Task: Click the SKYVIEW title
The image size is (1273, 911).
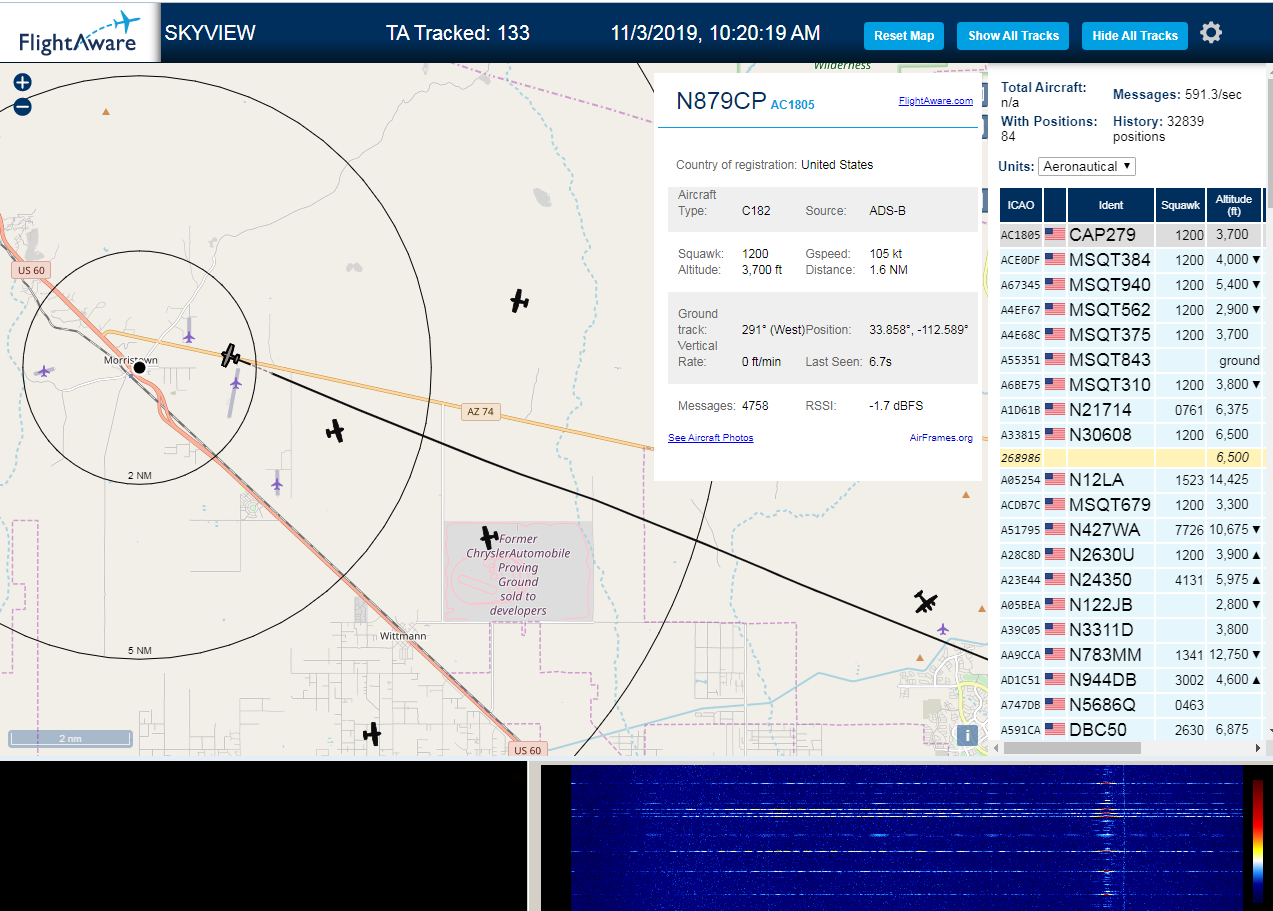Action: click(x=210, y=33)
